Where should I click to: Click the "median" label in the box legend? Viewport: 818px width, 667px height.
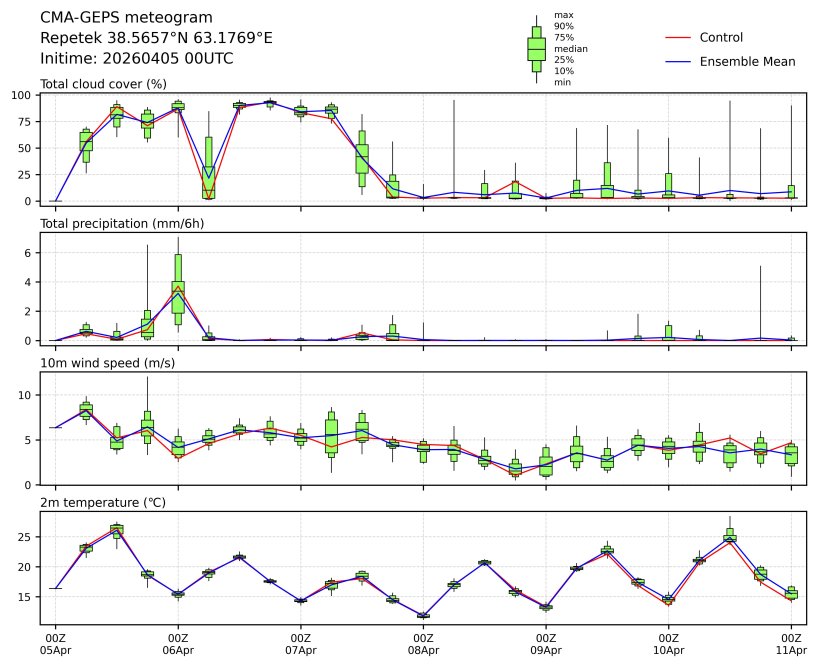pyautogui.click(x=570, y=48)
